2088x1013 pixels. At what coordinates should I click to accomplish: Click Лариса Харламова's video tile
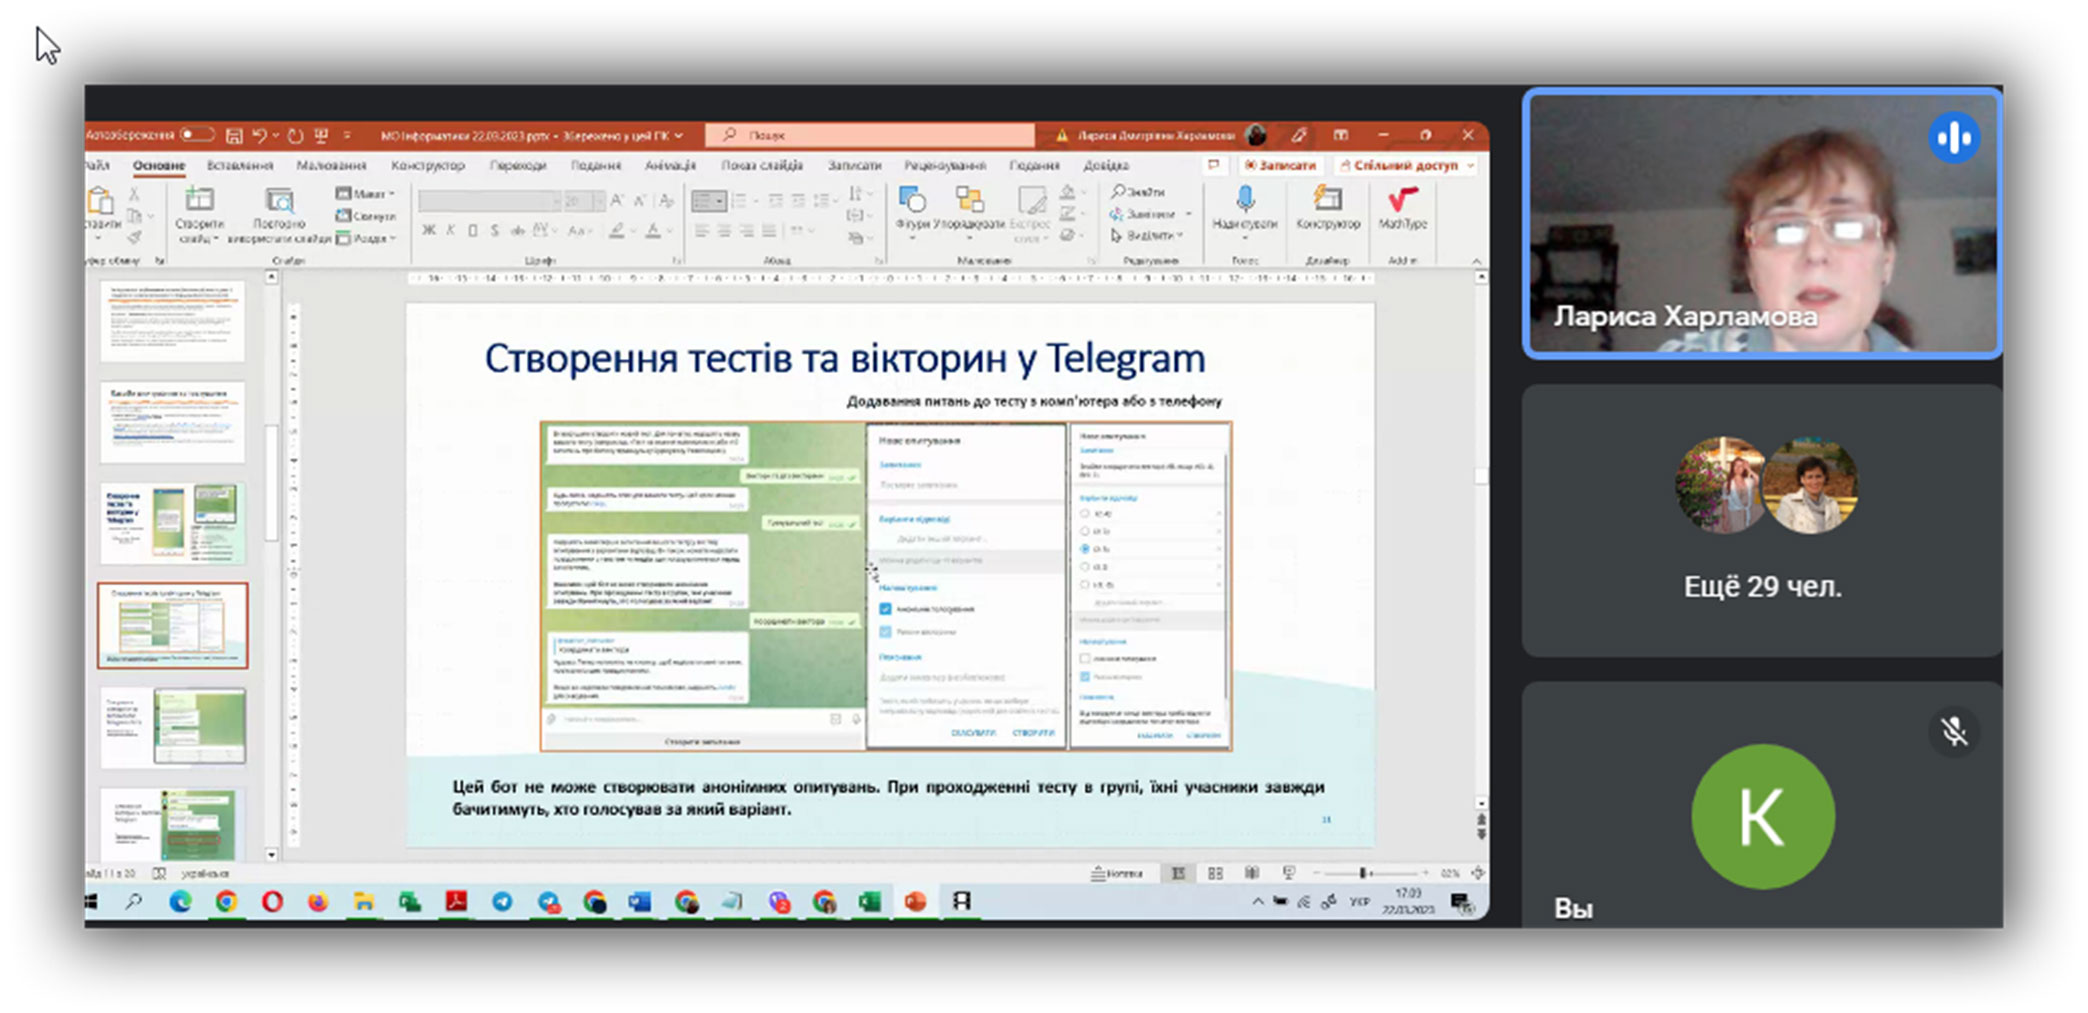pyautogui.click(x=1762, y=223)
